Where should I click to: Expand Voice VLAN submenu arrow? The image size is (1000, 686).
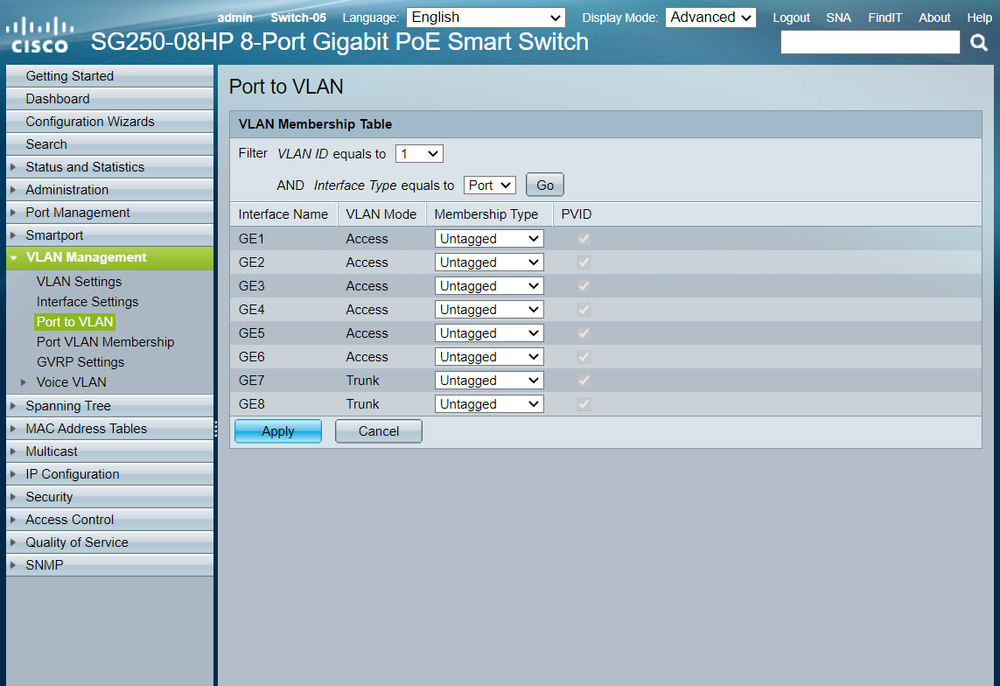(24, 383)
